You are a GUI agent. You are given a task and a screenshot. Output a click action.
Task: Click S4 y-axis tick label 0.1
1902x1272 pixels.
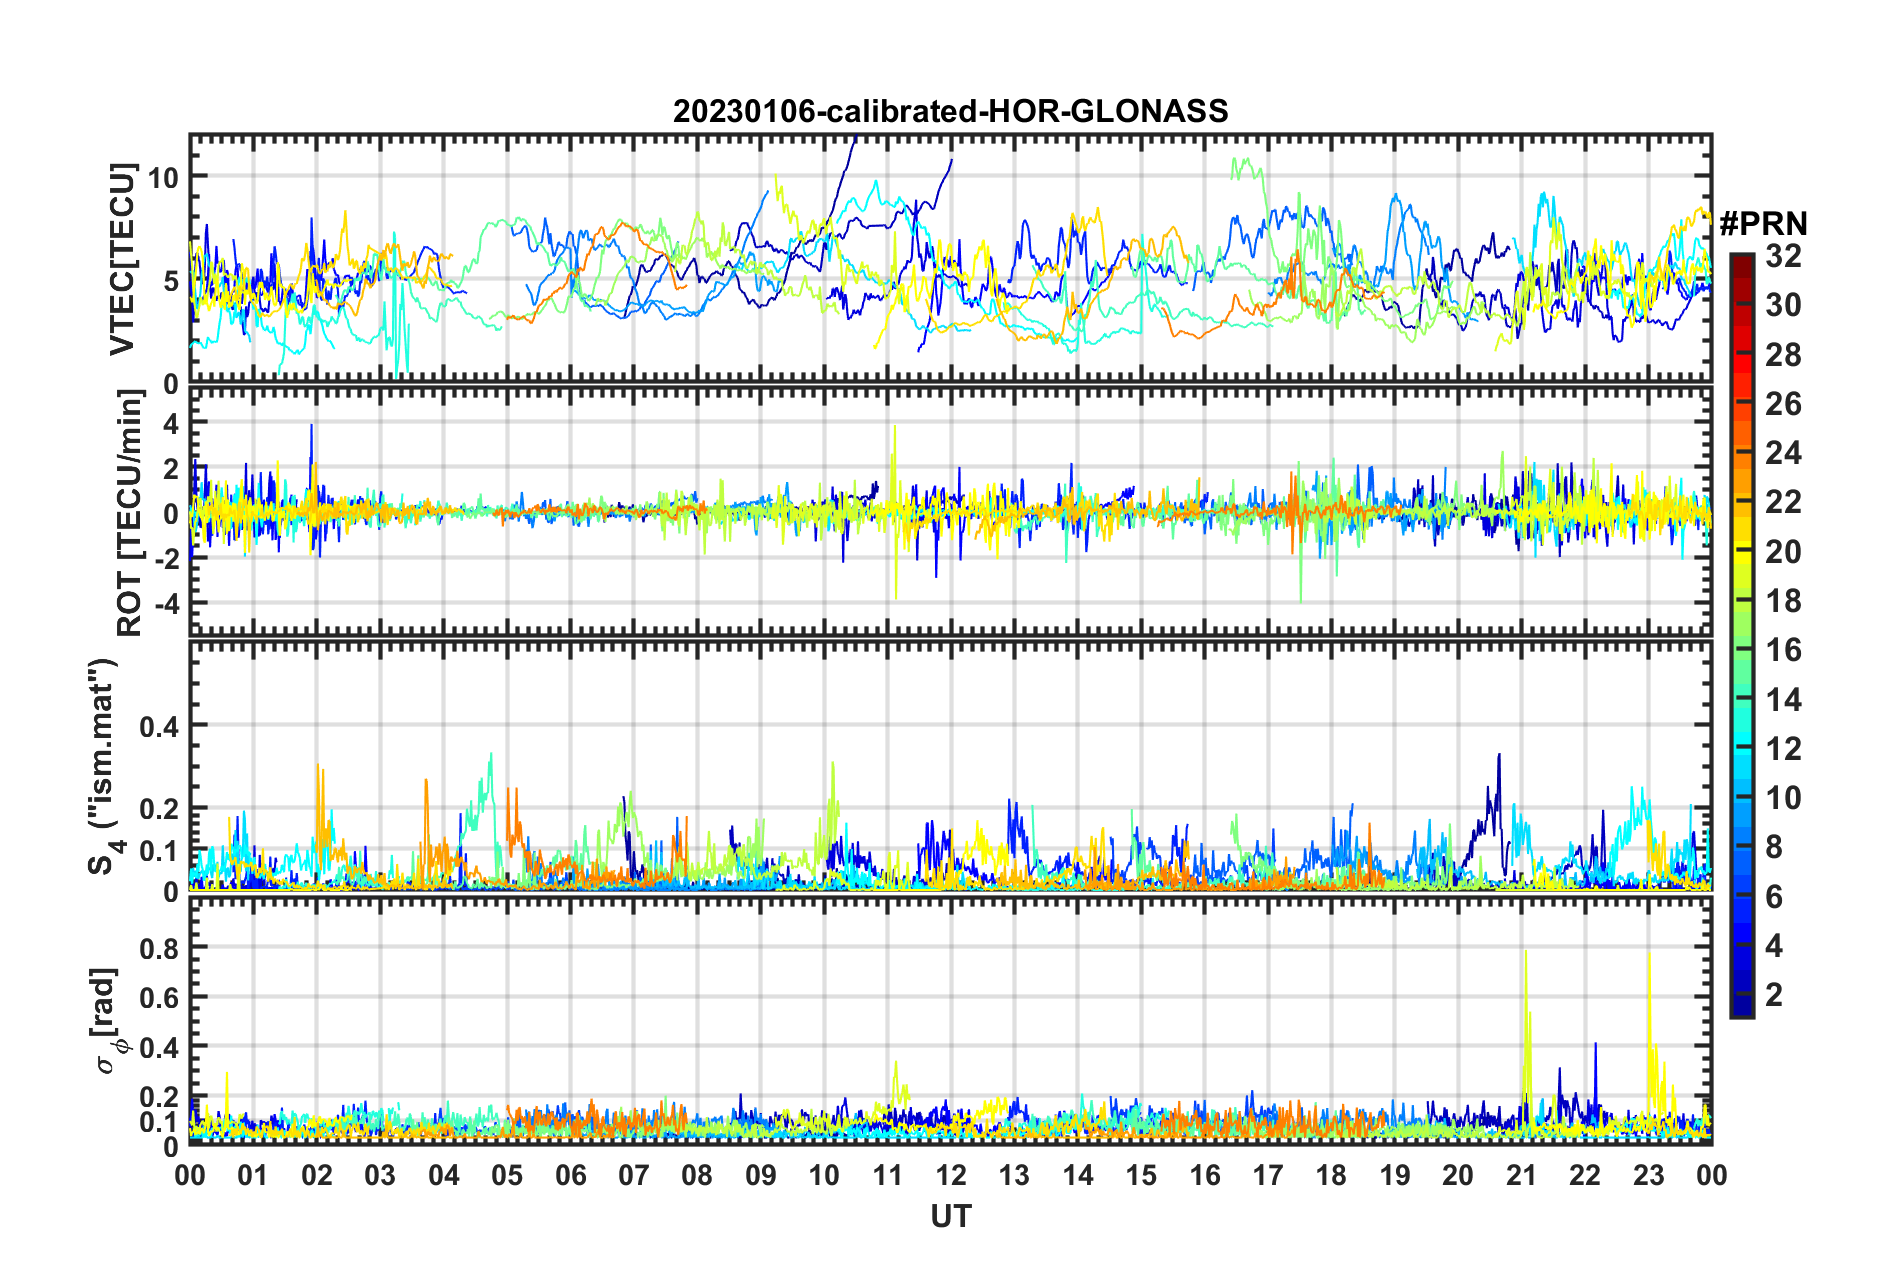[x=160, y=851]
